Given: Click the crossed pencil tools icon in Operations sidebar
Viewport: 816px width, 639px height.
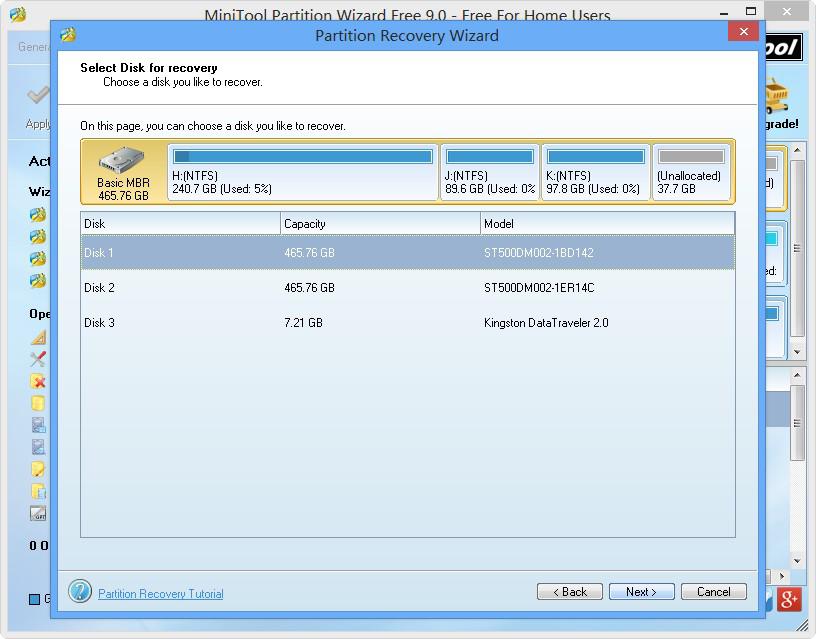Looking at the screenshot, I should click(38, 359).
